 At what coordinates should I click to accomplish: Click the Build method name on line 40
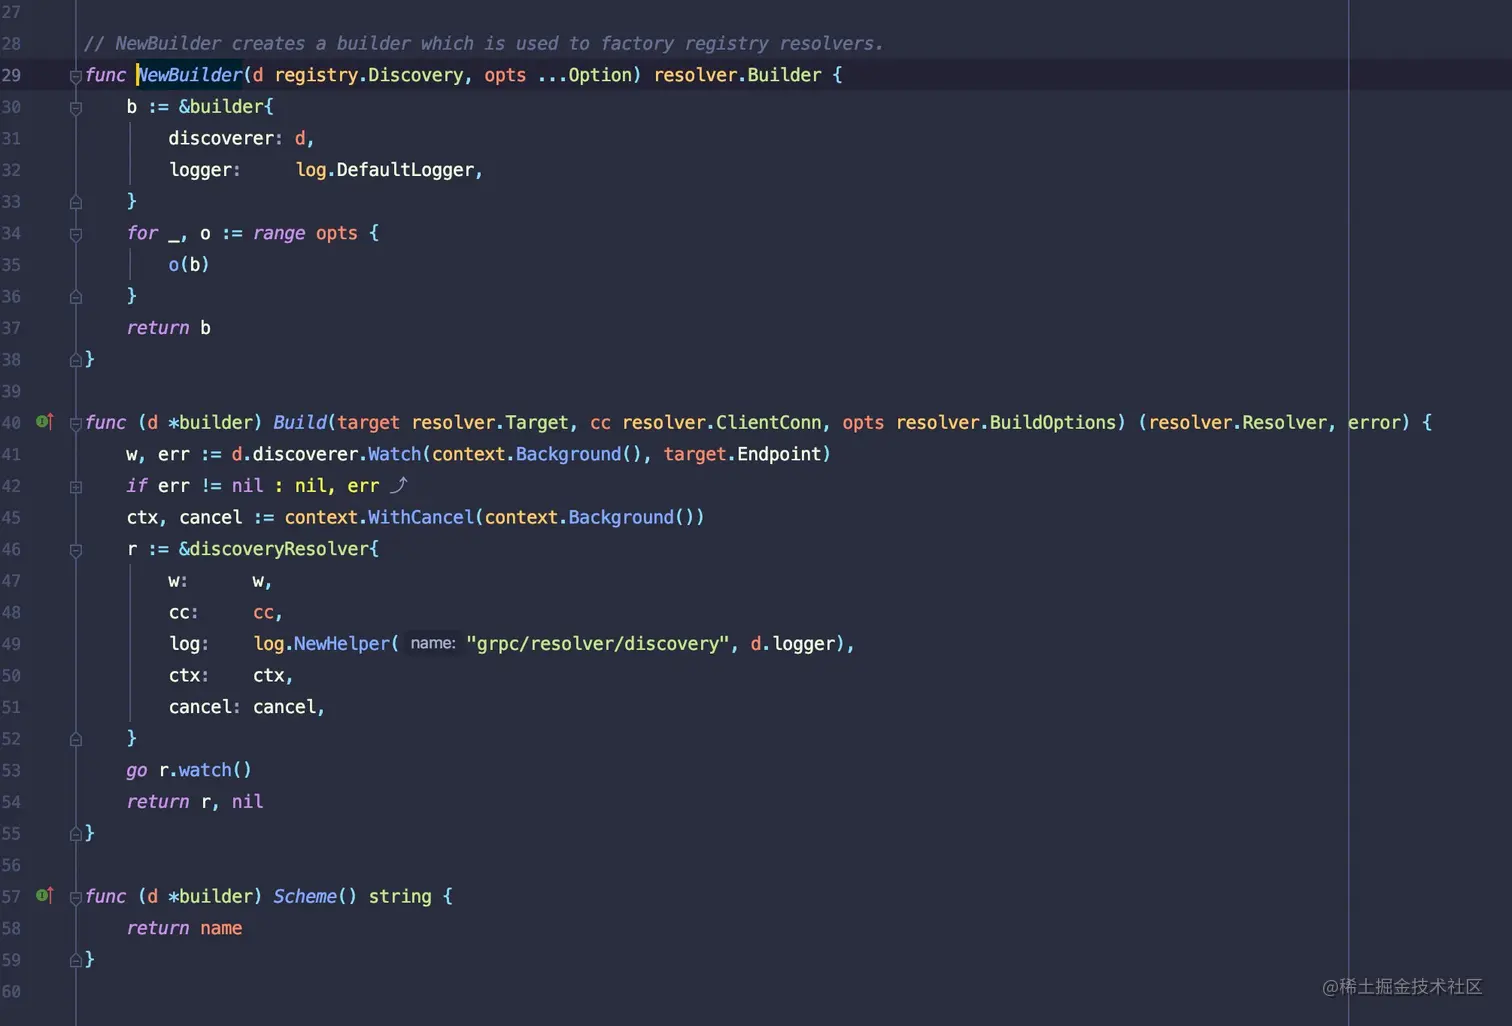pos(300,422)
